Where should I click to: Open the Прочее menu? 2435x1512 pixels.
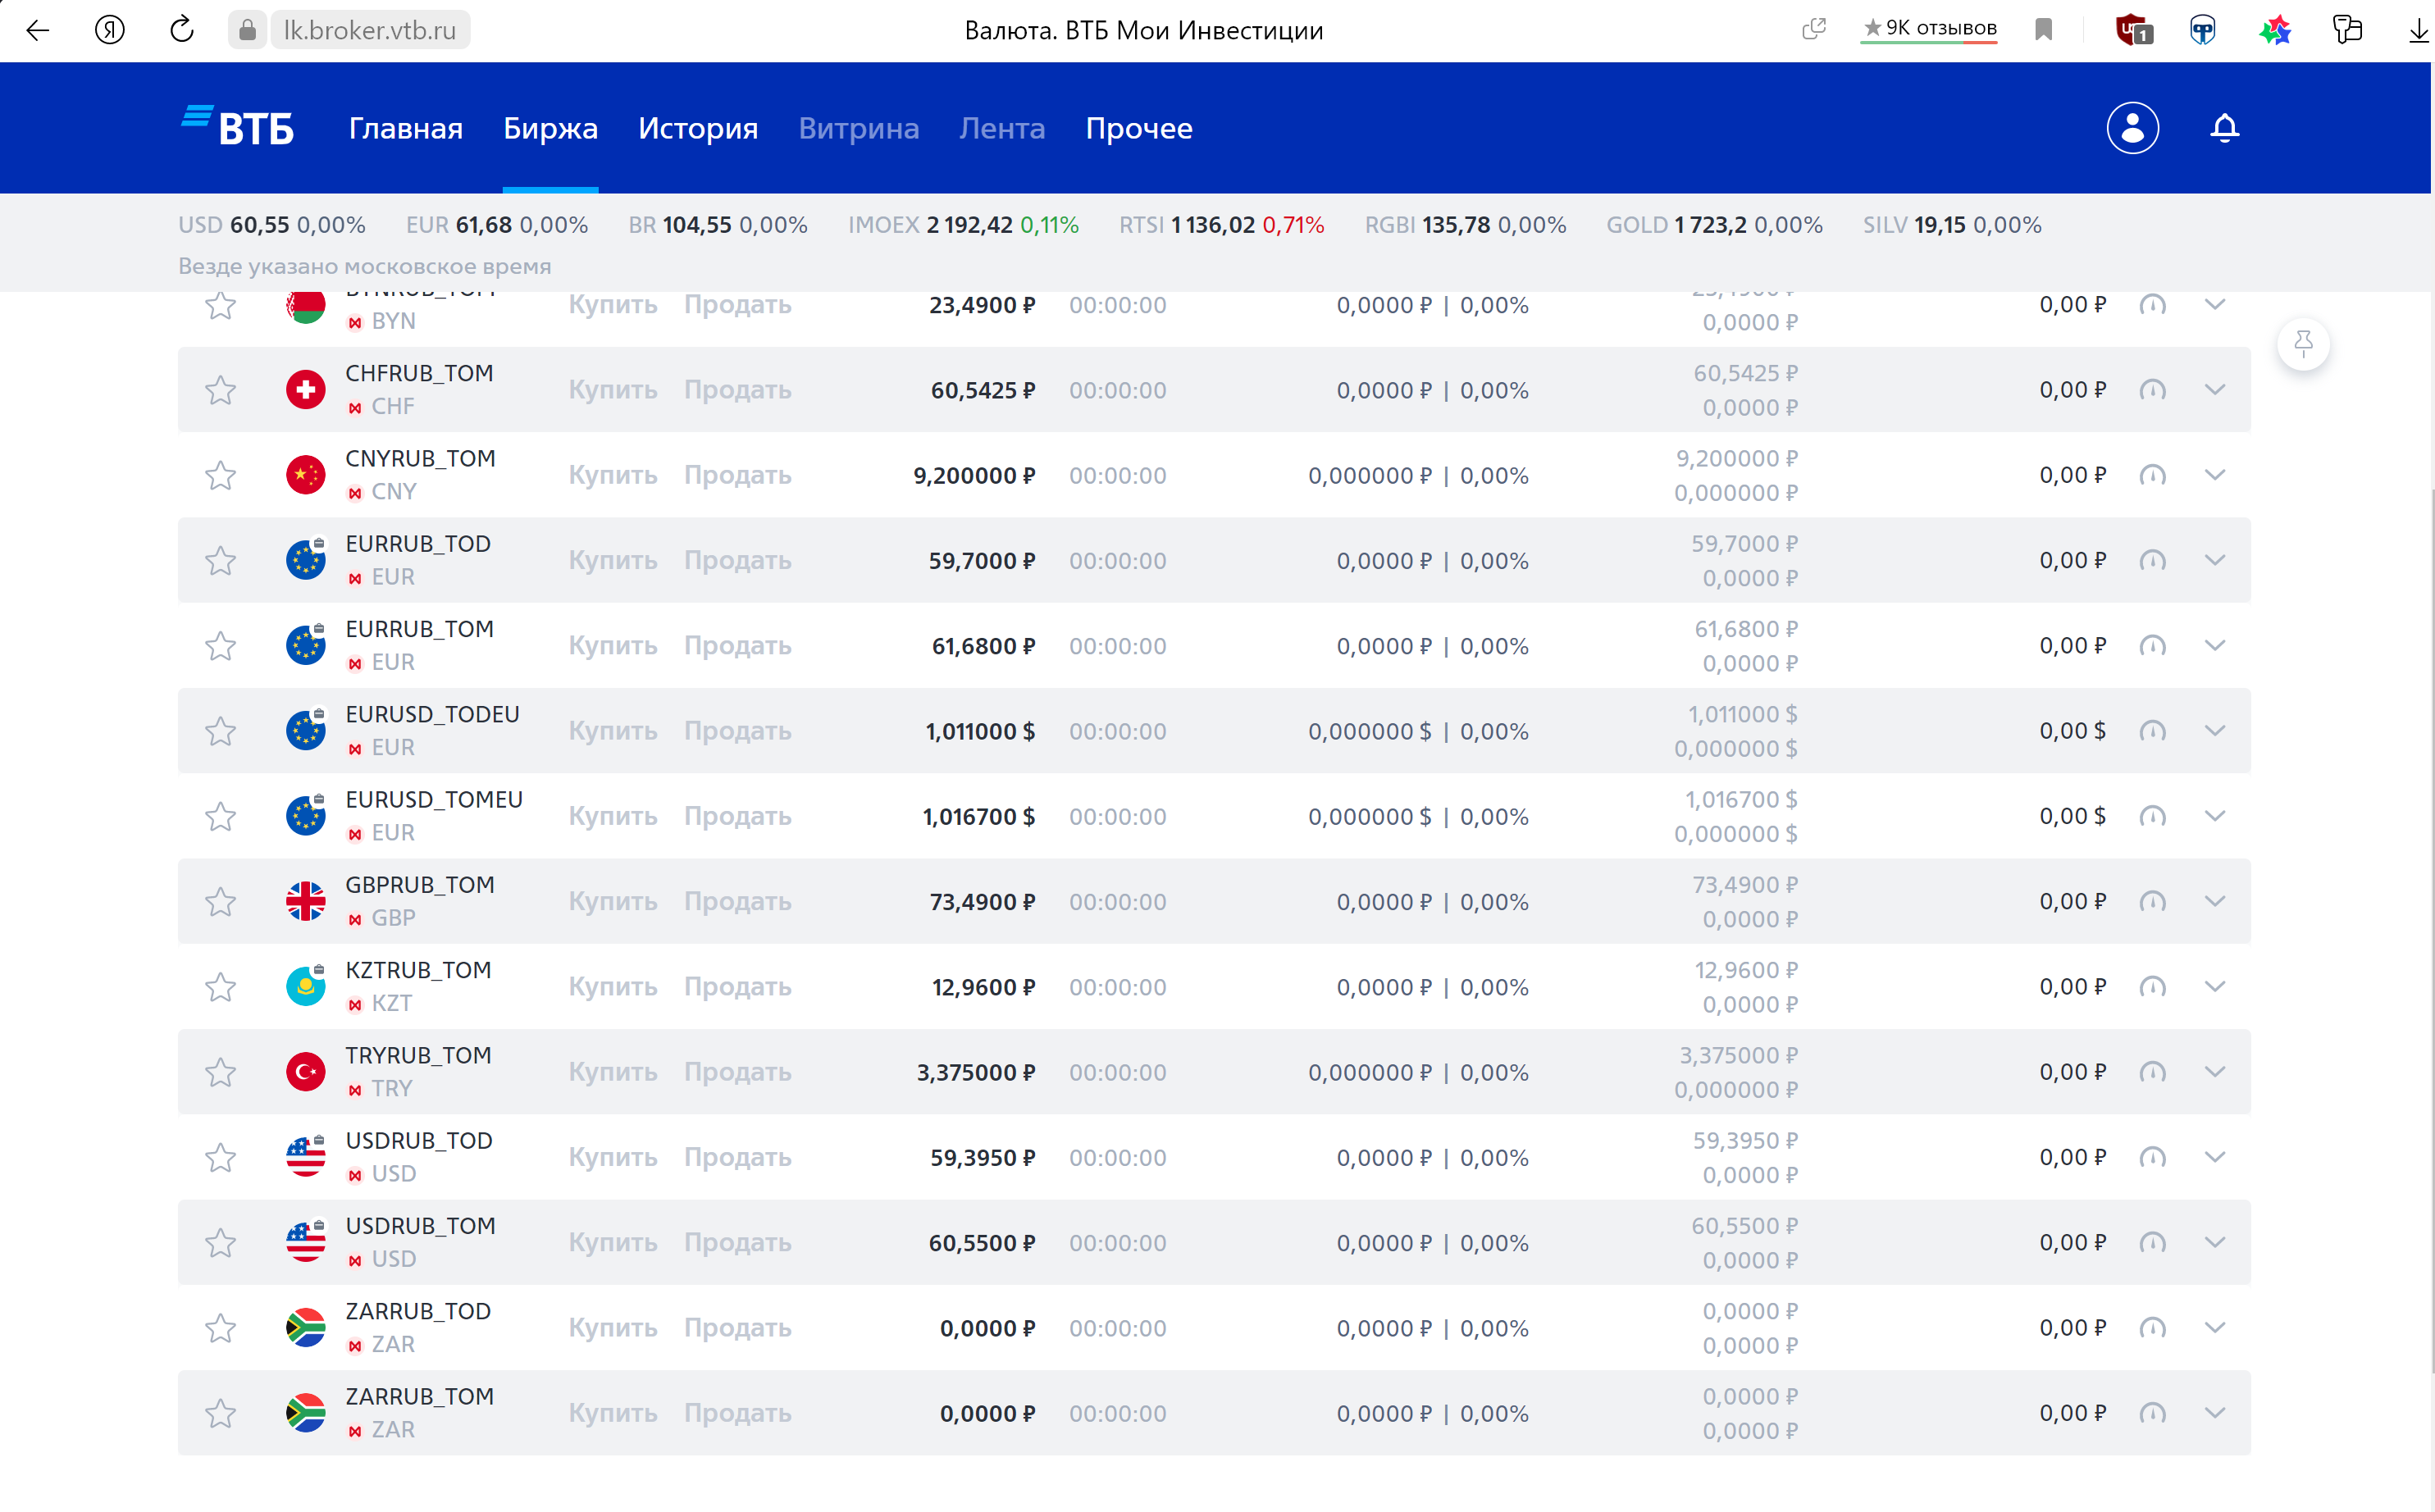tap(1139, 128)
